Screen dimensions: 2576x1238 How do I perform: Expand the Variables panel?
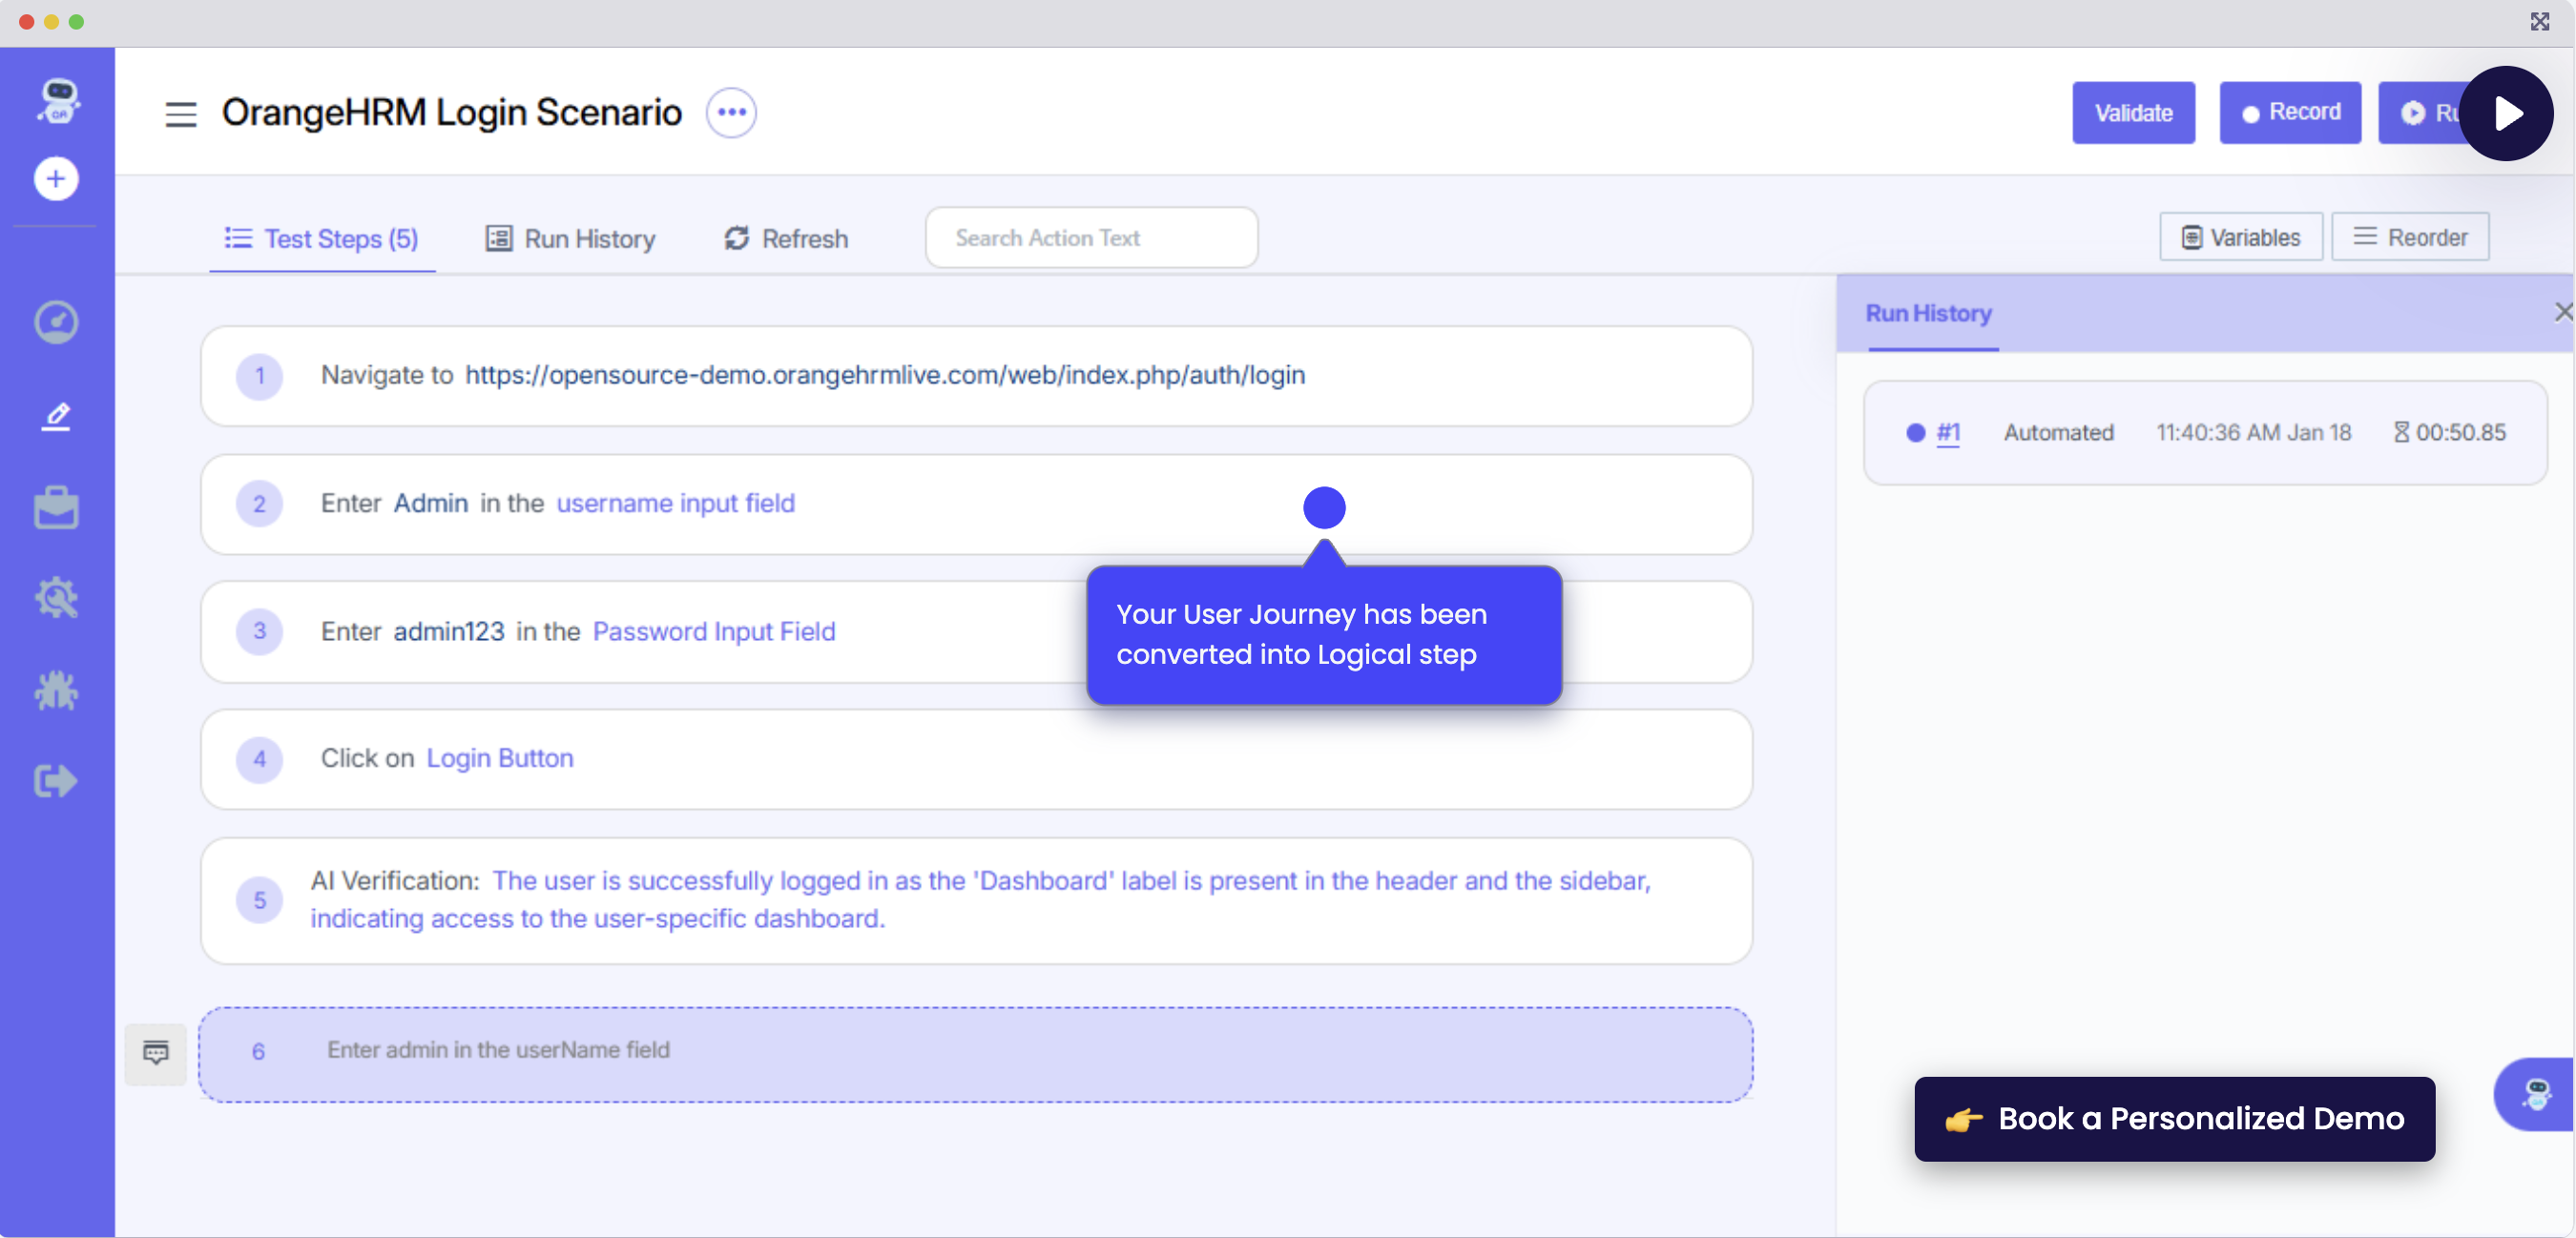[x=2240, y=238]
